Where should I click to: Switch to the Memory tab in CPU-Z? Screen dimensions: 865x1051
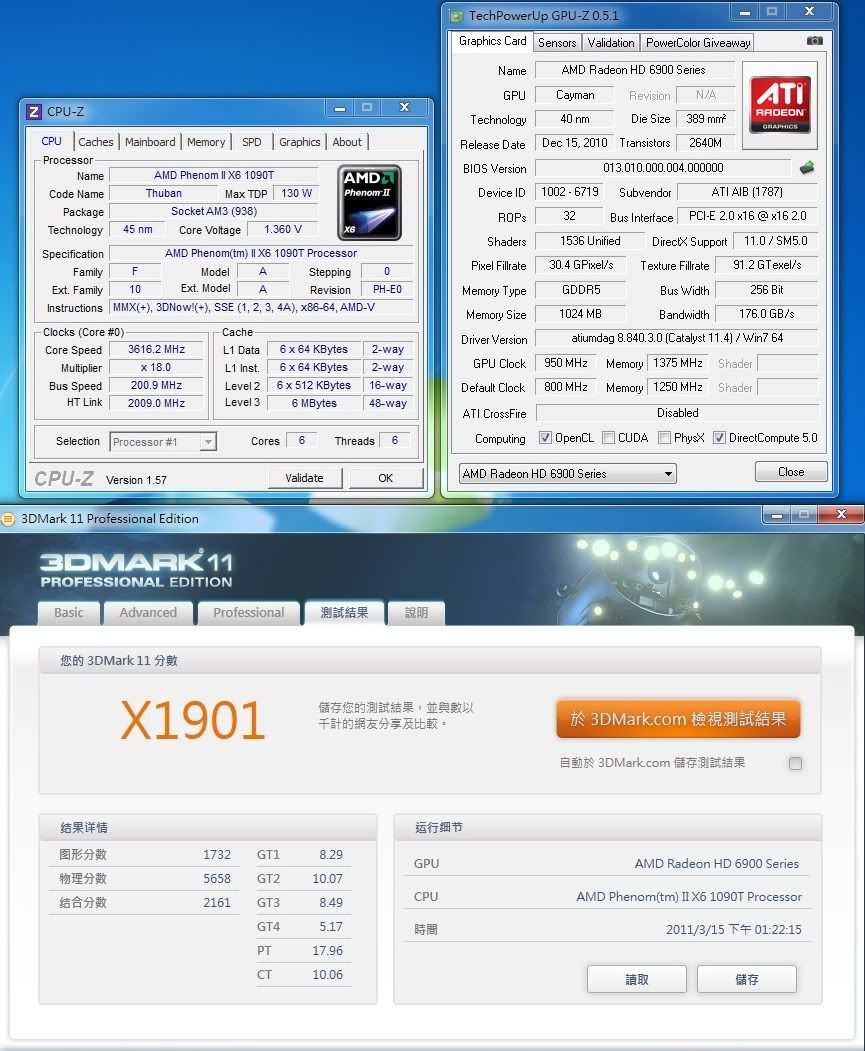tap(206, 142)
